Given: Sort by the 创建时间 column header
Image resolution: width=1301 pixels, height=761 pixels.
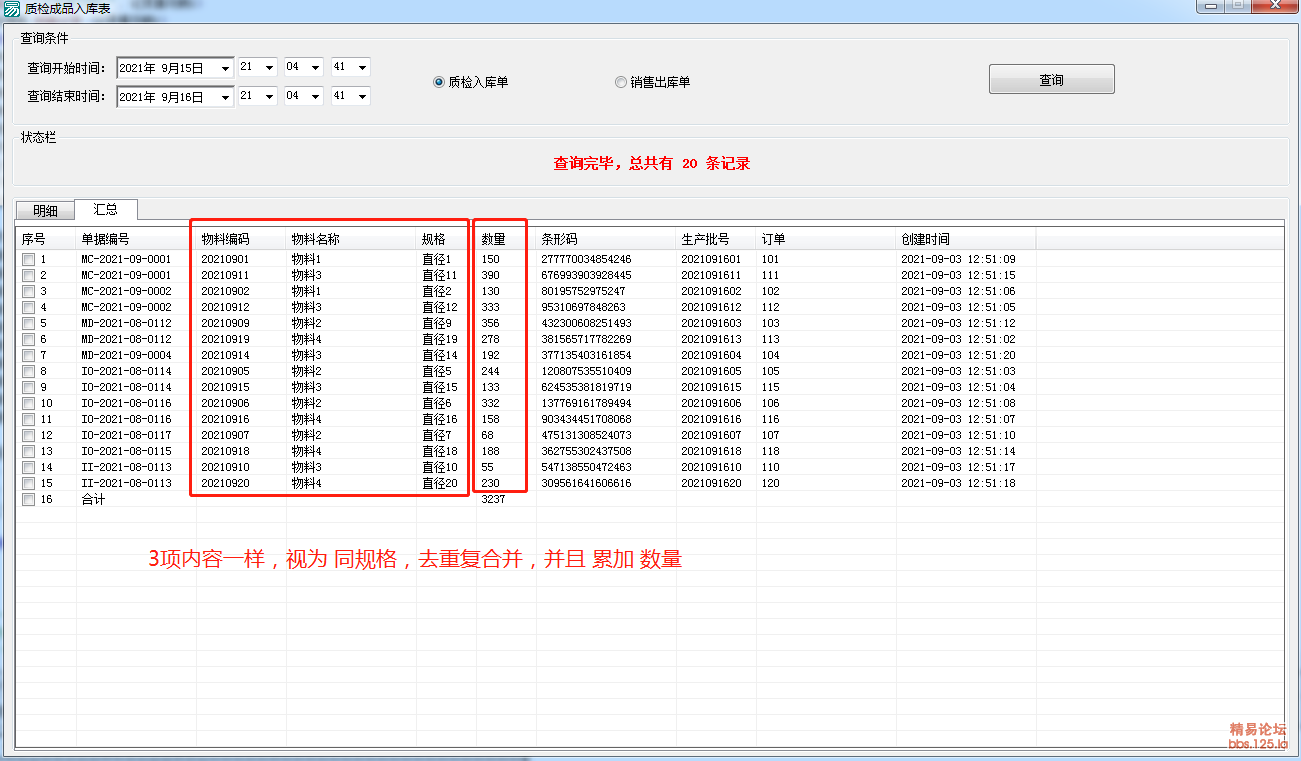Looking at the screenshot, I should coord(966,239).
